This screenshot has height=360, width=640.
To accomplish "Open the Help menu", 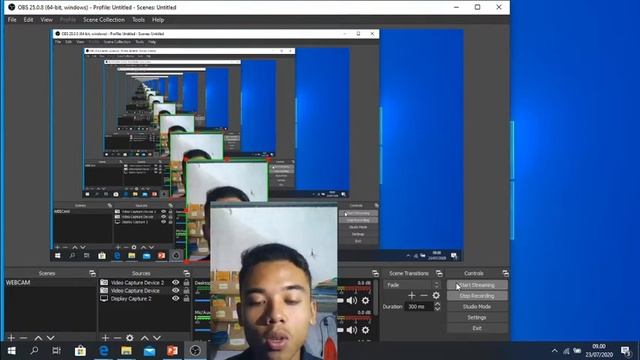I will 158,20.
